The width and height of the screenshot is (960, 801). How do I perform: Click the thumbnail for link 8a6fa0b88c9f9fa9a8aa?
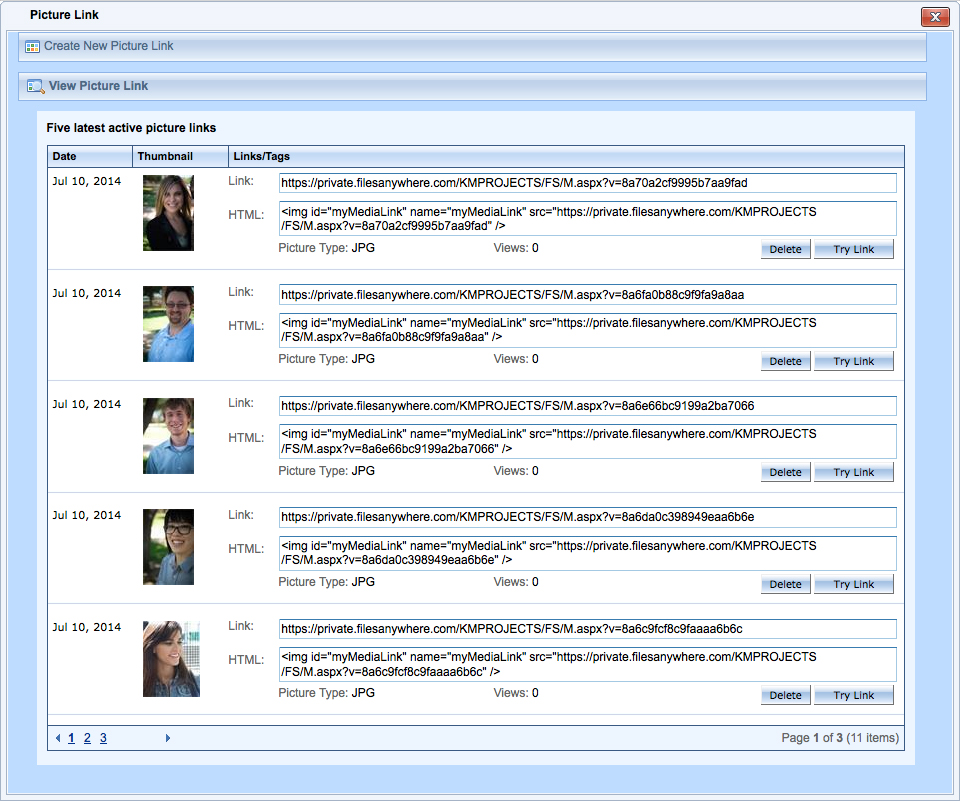[x=168, y=324]
